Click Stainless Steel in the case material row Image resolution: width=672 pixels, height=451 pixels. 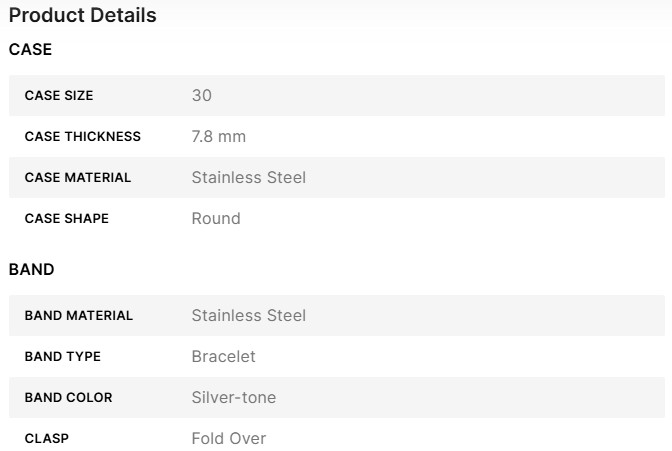[248, 178]
